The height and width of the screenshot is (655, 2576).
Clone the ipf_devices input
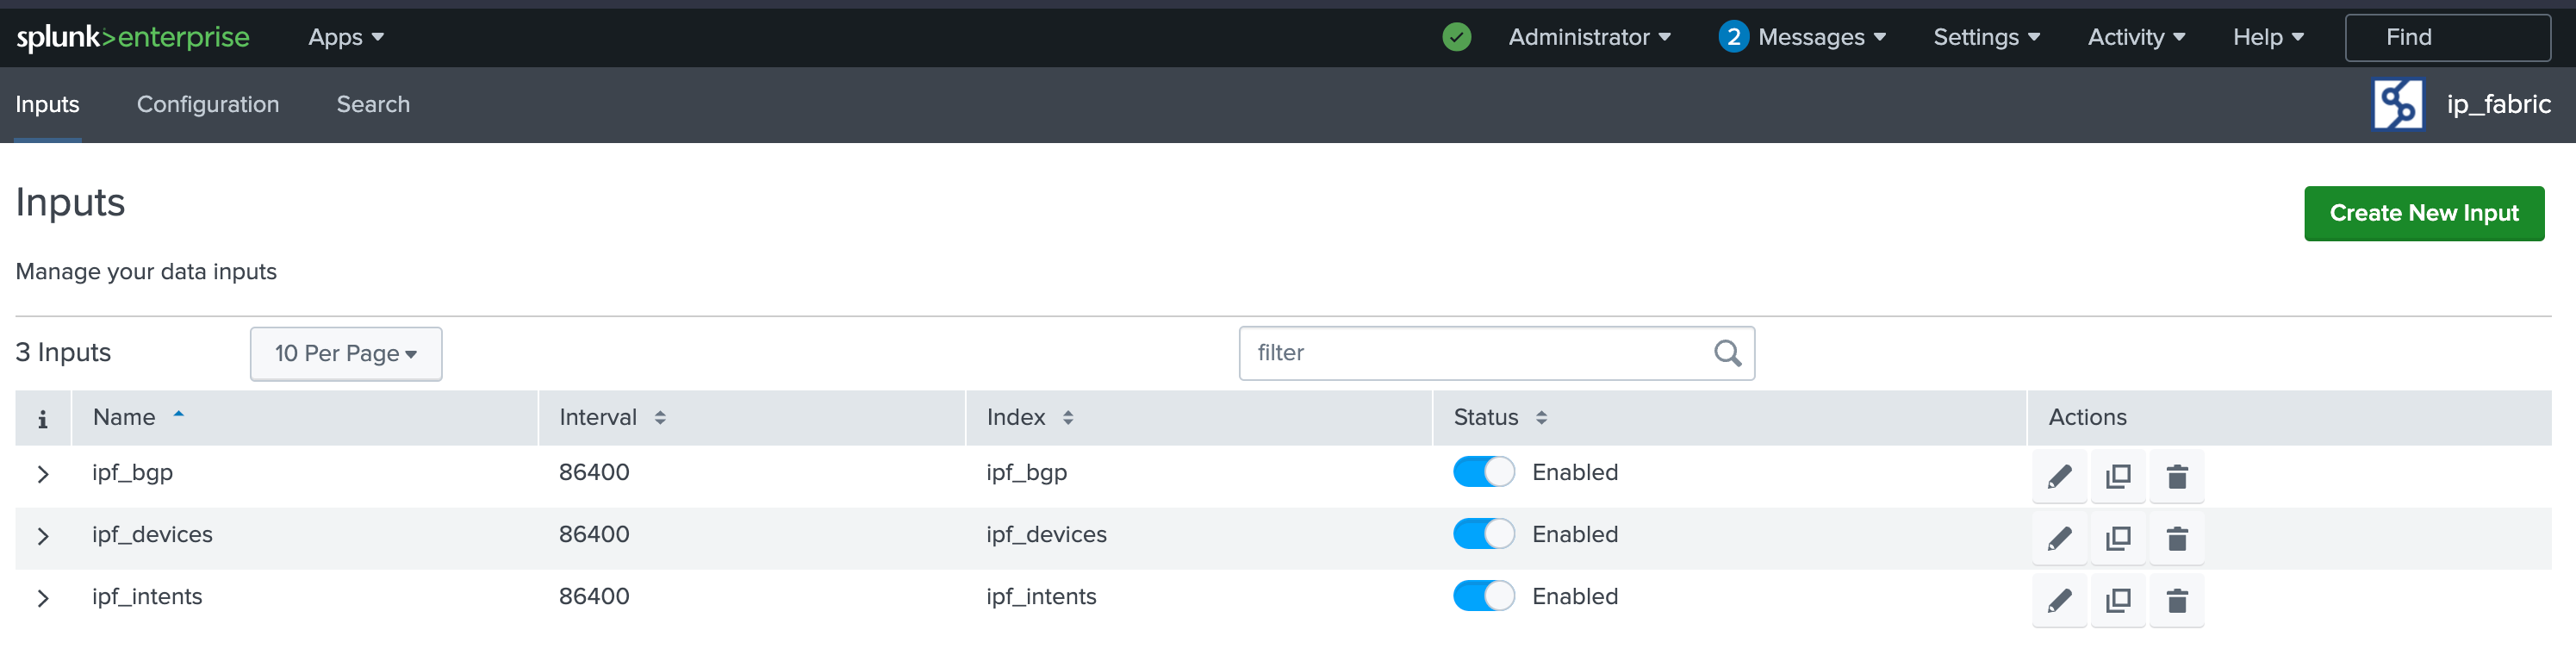coord(2118,539)
